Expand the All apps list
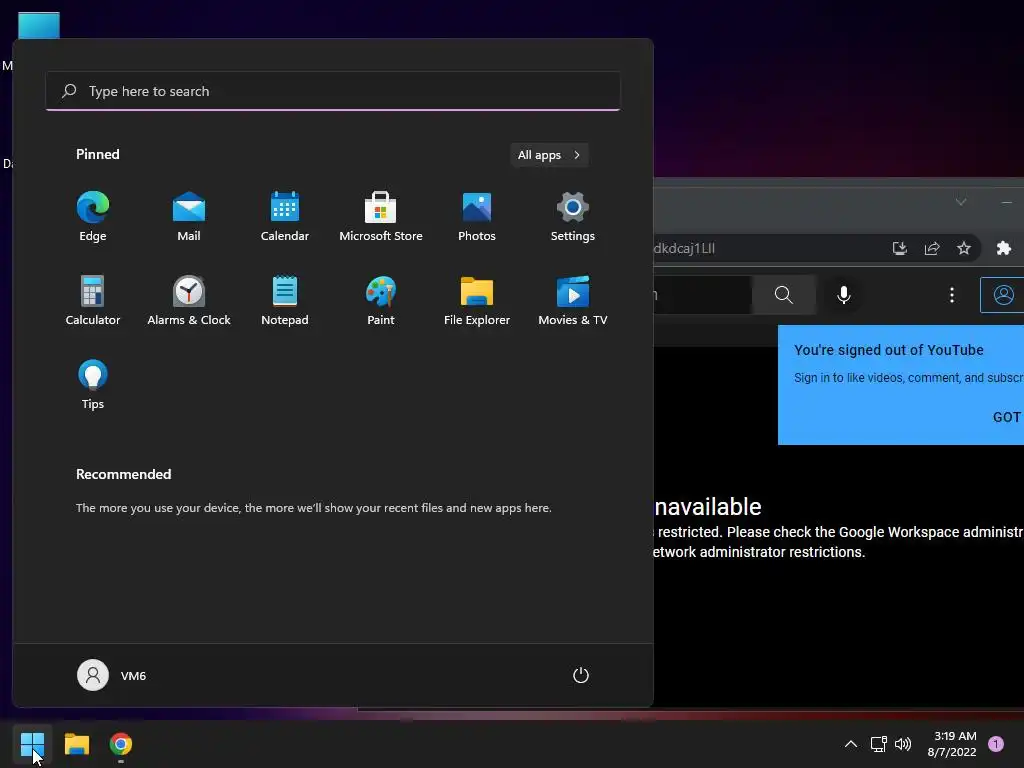Viewport: 1024px width, 768px height. (549, 155)
